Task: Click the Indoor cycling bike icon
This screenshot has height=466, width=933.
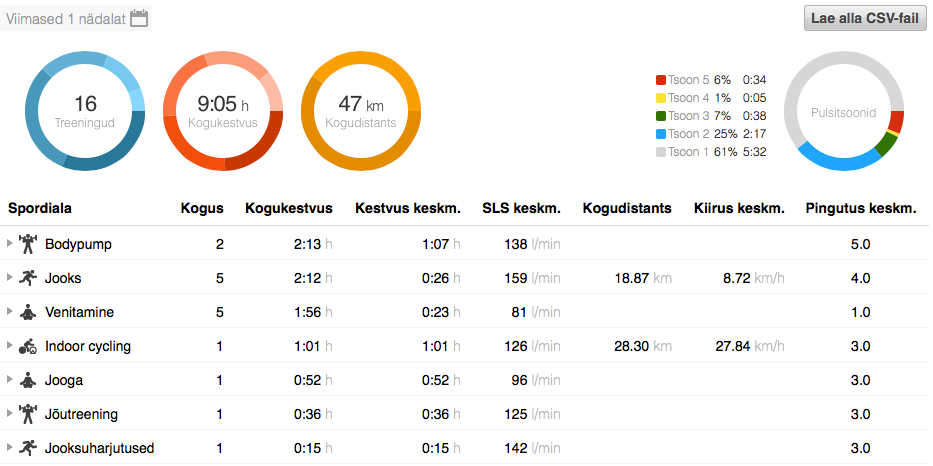Action: pyautogui.click(x=27, y=347)
